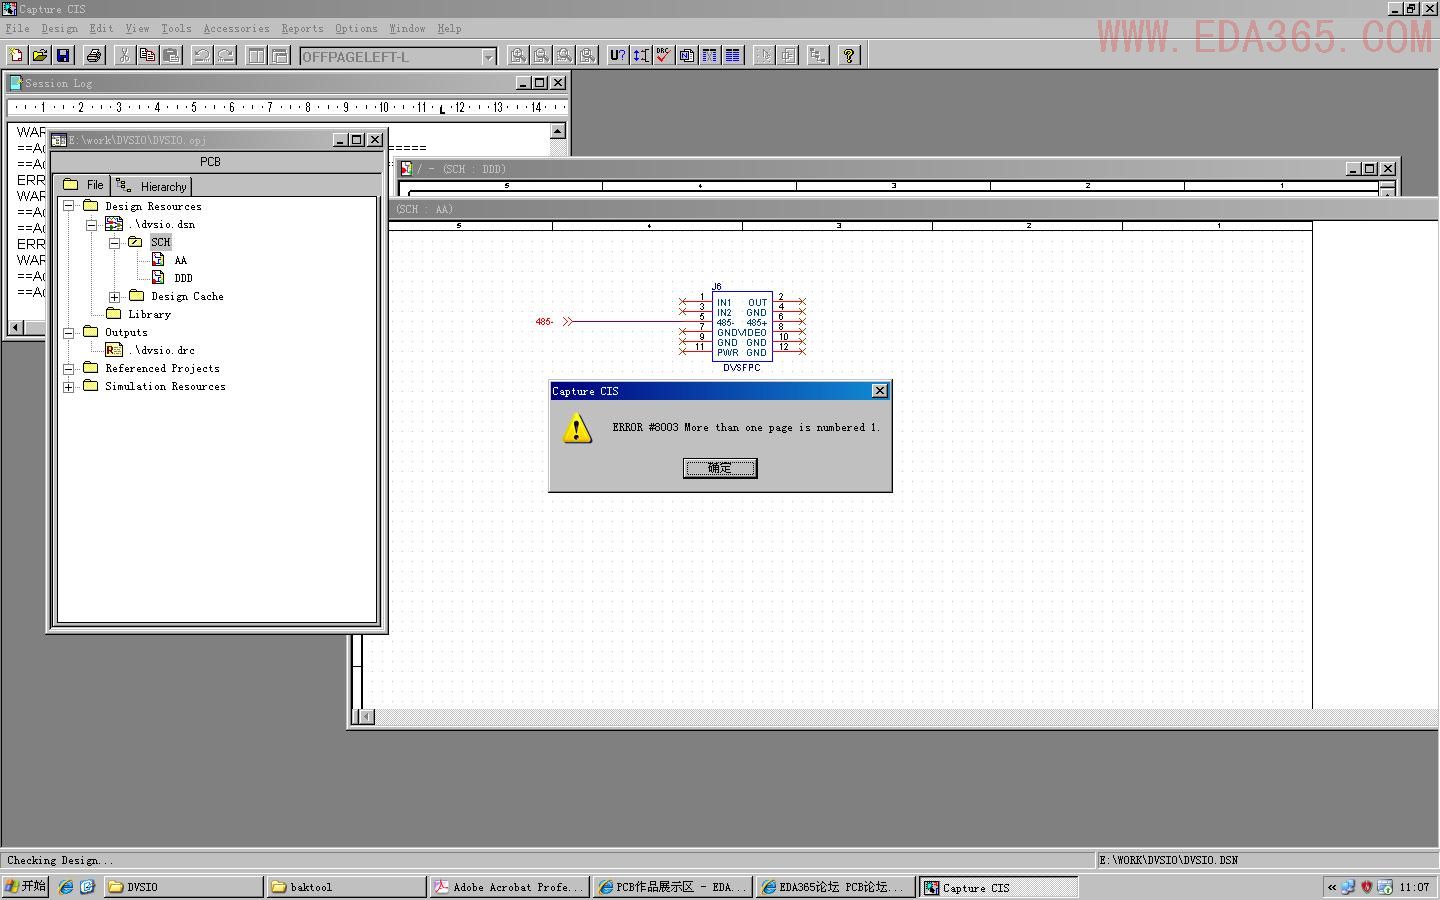Close the Capture CIS error dialog

pos(879,391)
